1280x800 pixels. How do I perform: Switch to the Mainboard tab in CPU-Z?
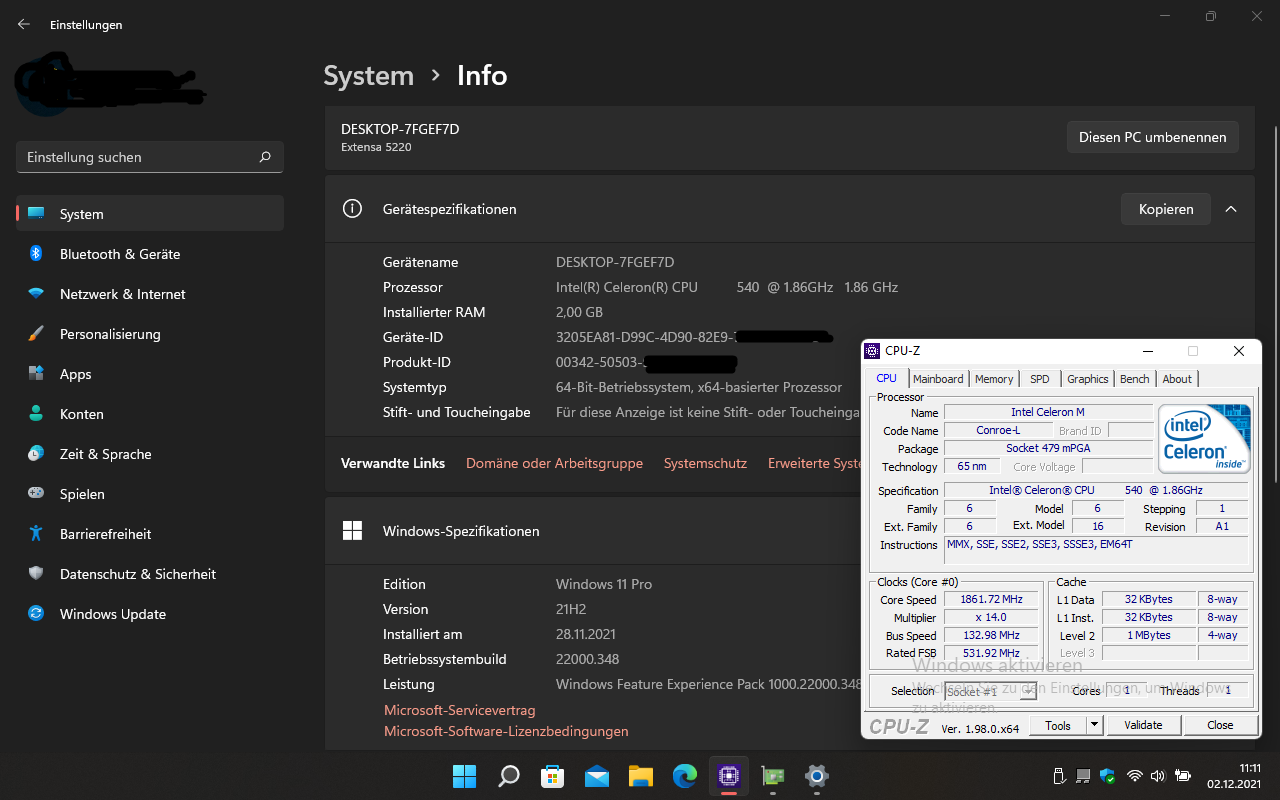point(938,379)
